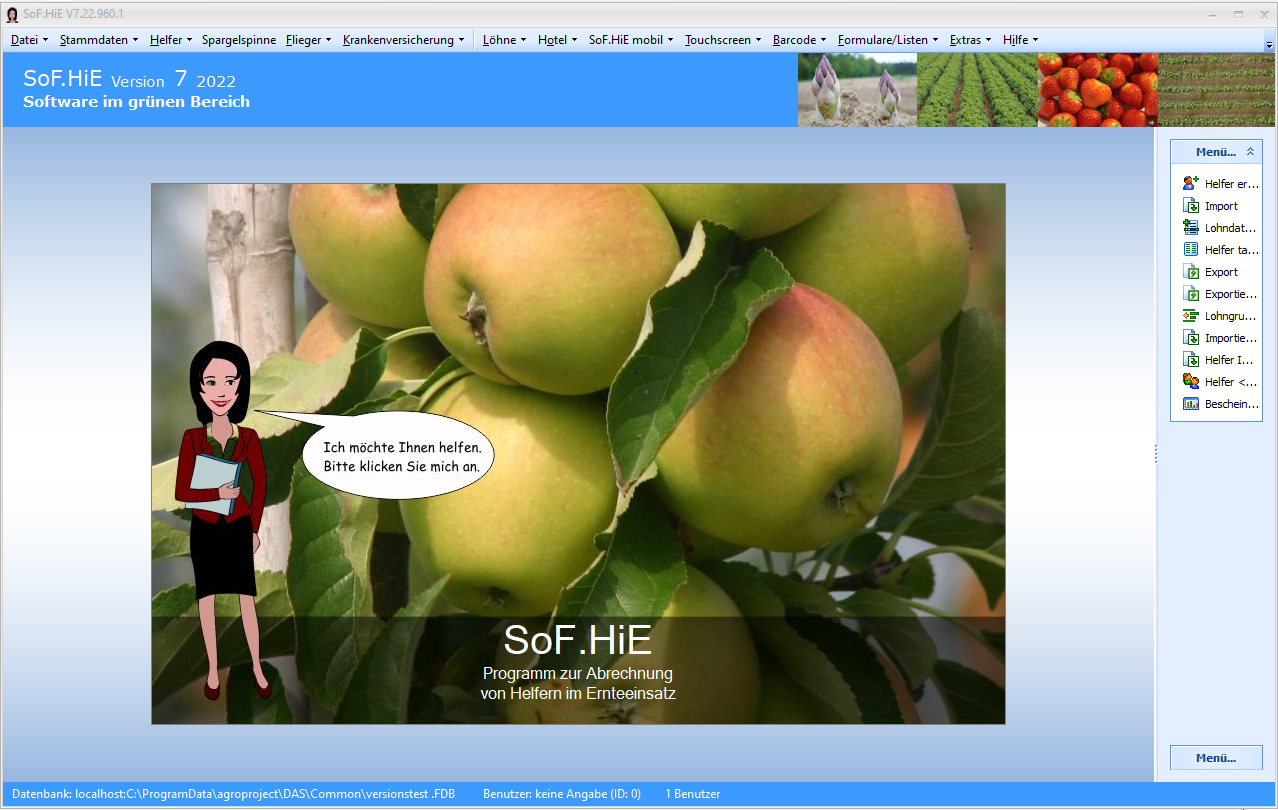Click the 'Helfer ta…' table icon
Viewport: 1278px width, 810px height.
pos(1190,250)
